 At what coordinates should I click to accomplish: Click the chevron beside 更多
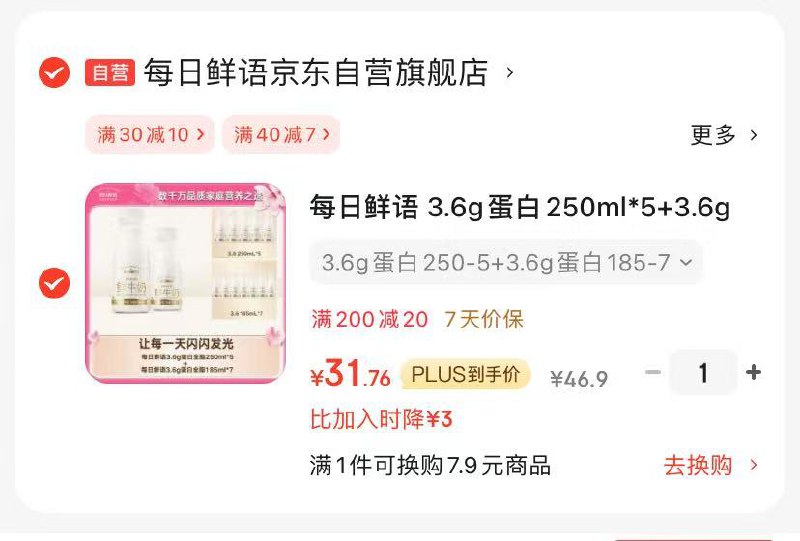754,135
